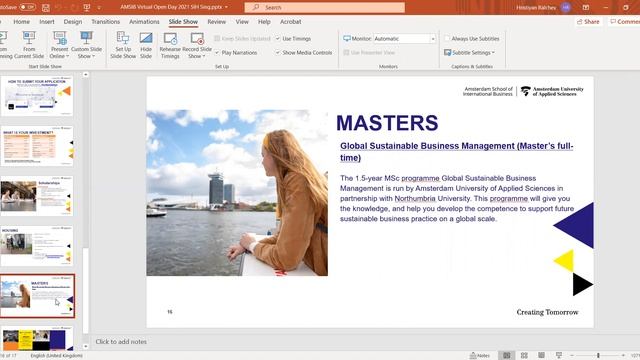Toggle the Show Media Controls checkbox
The image size is (640, 360).
[x=278, y=53]
